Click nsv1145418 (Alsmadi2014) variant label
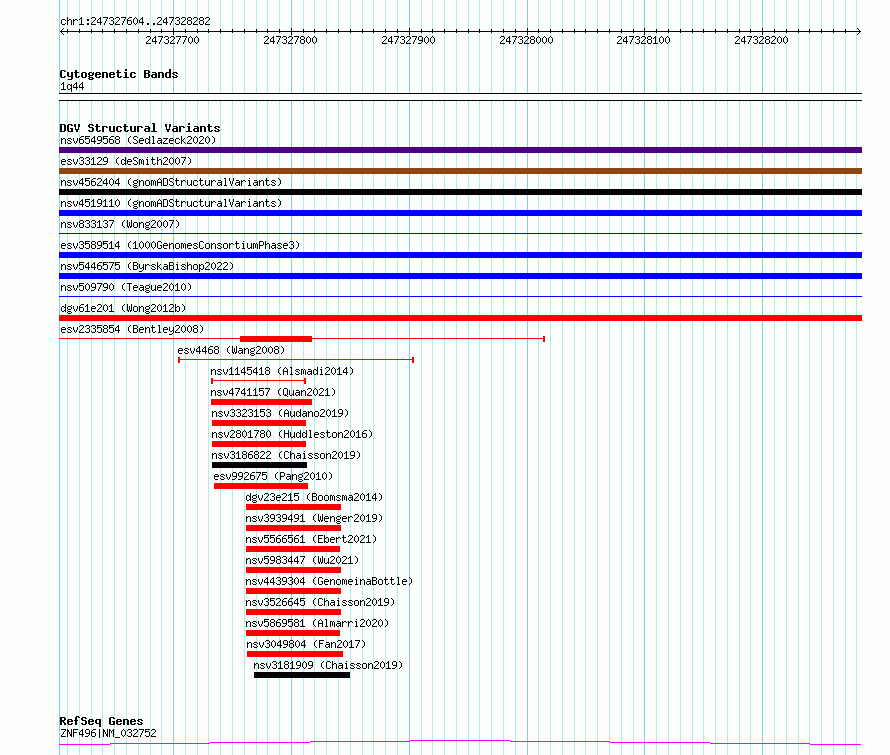 point(282,371)
